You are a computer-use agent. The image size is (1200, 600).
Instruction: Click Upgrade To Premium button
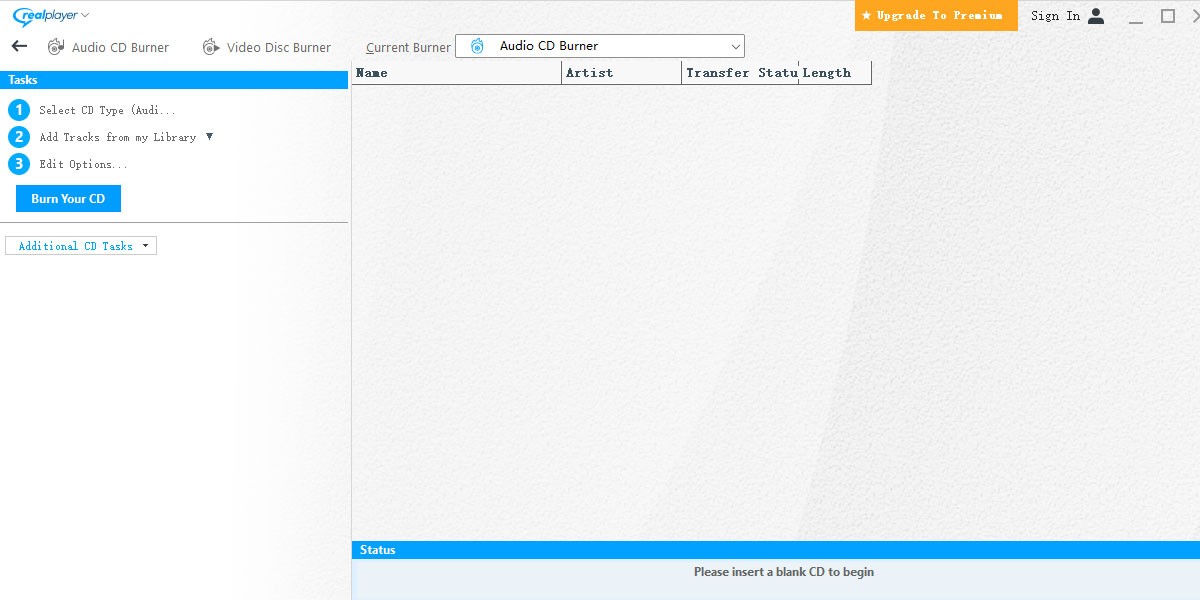coord(936,15)
